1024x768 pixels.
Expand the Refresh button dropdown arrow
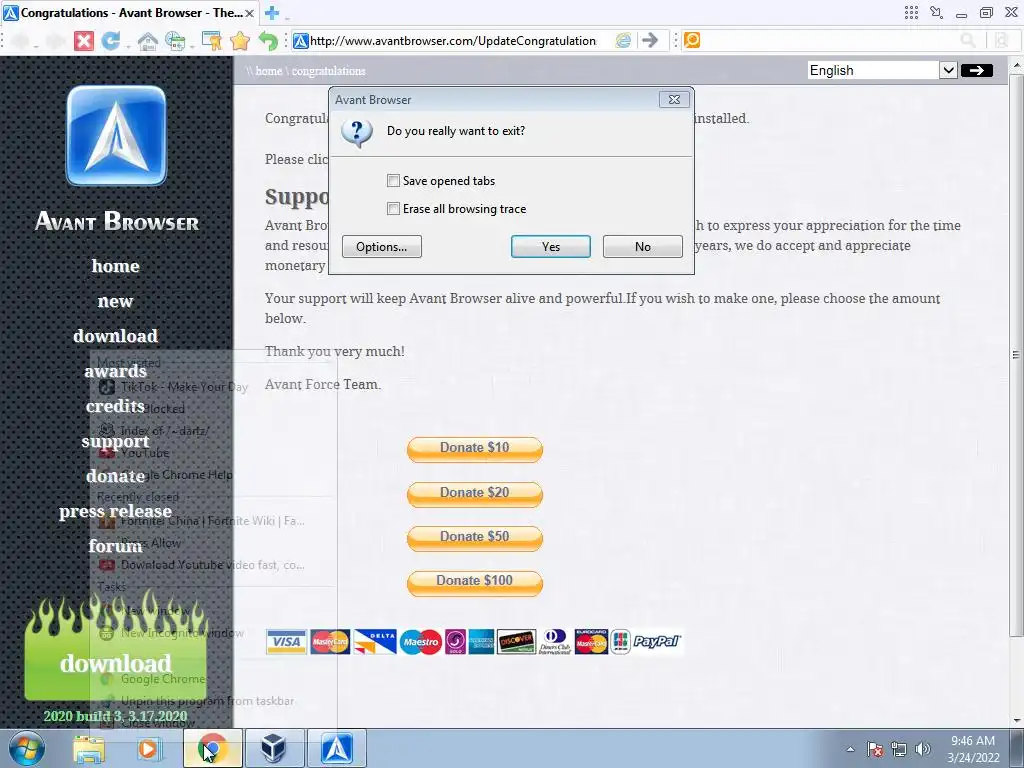pyautogui.click(x=127, y=46)
